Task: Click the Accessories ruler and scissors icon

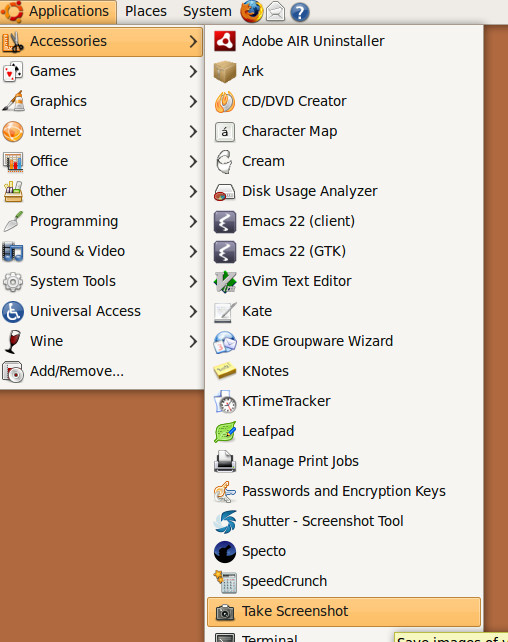Action: [x=13, y=41]
